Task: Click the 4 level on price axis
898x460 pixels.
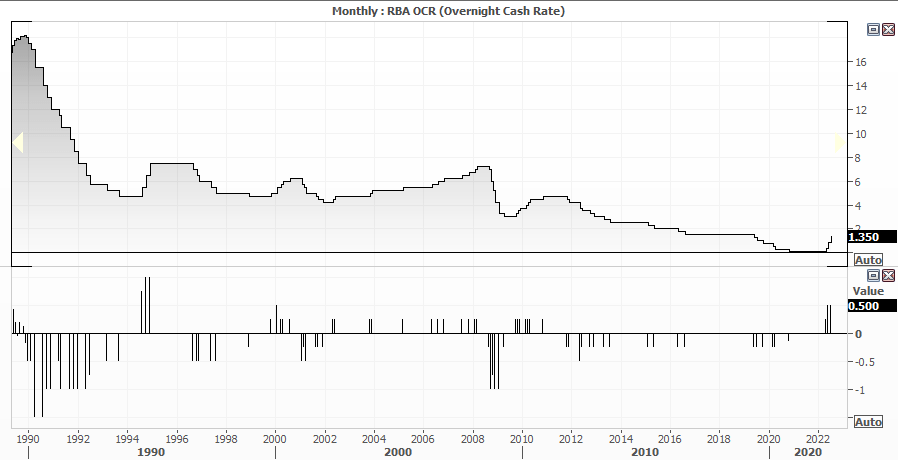Action: (858, 206)
